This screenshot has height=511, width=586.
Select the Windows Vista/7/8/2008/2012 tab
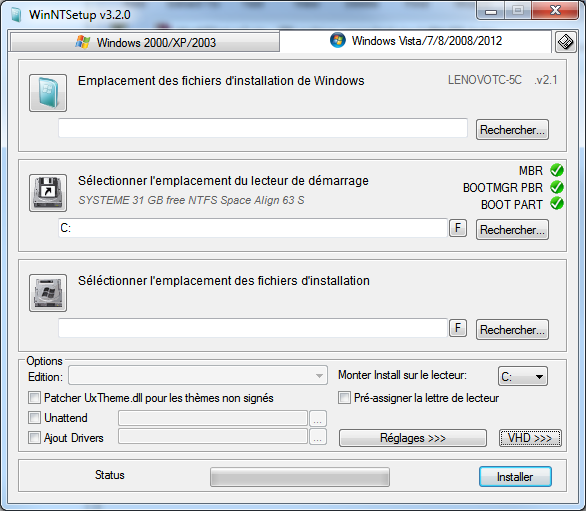coord(416,41)
